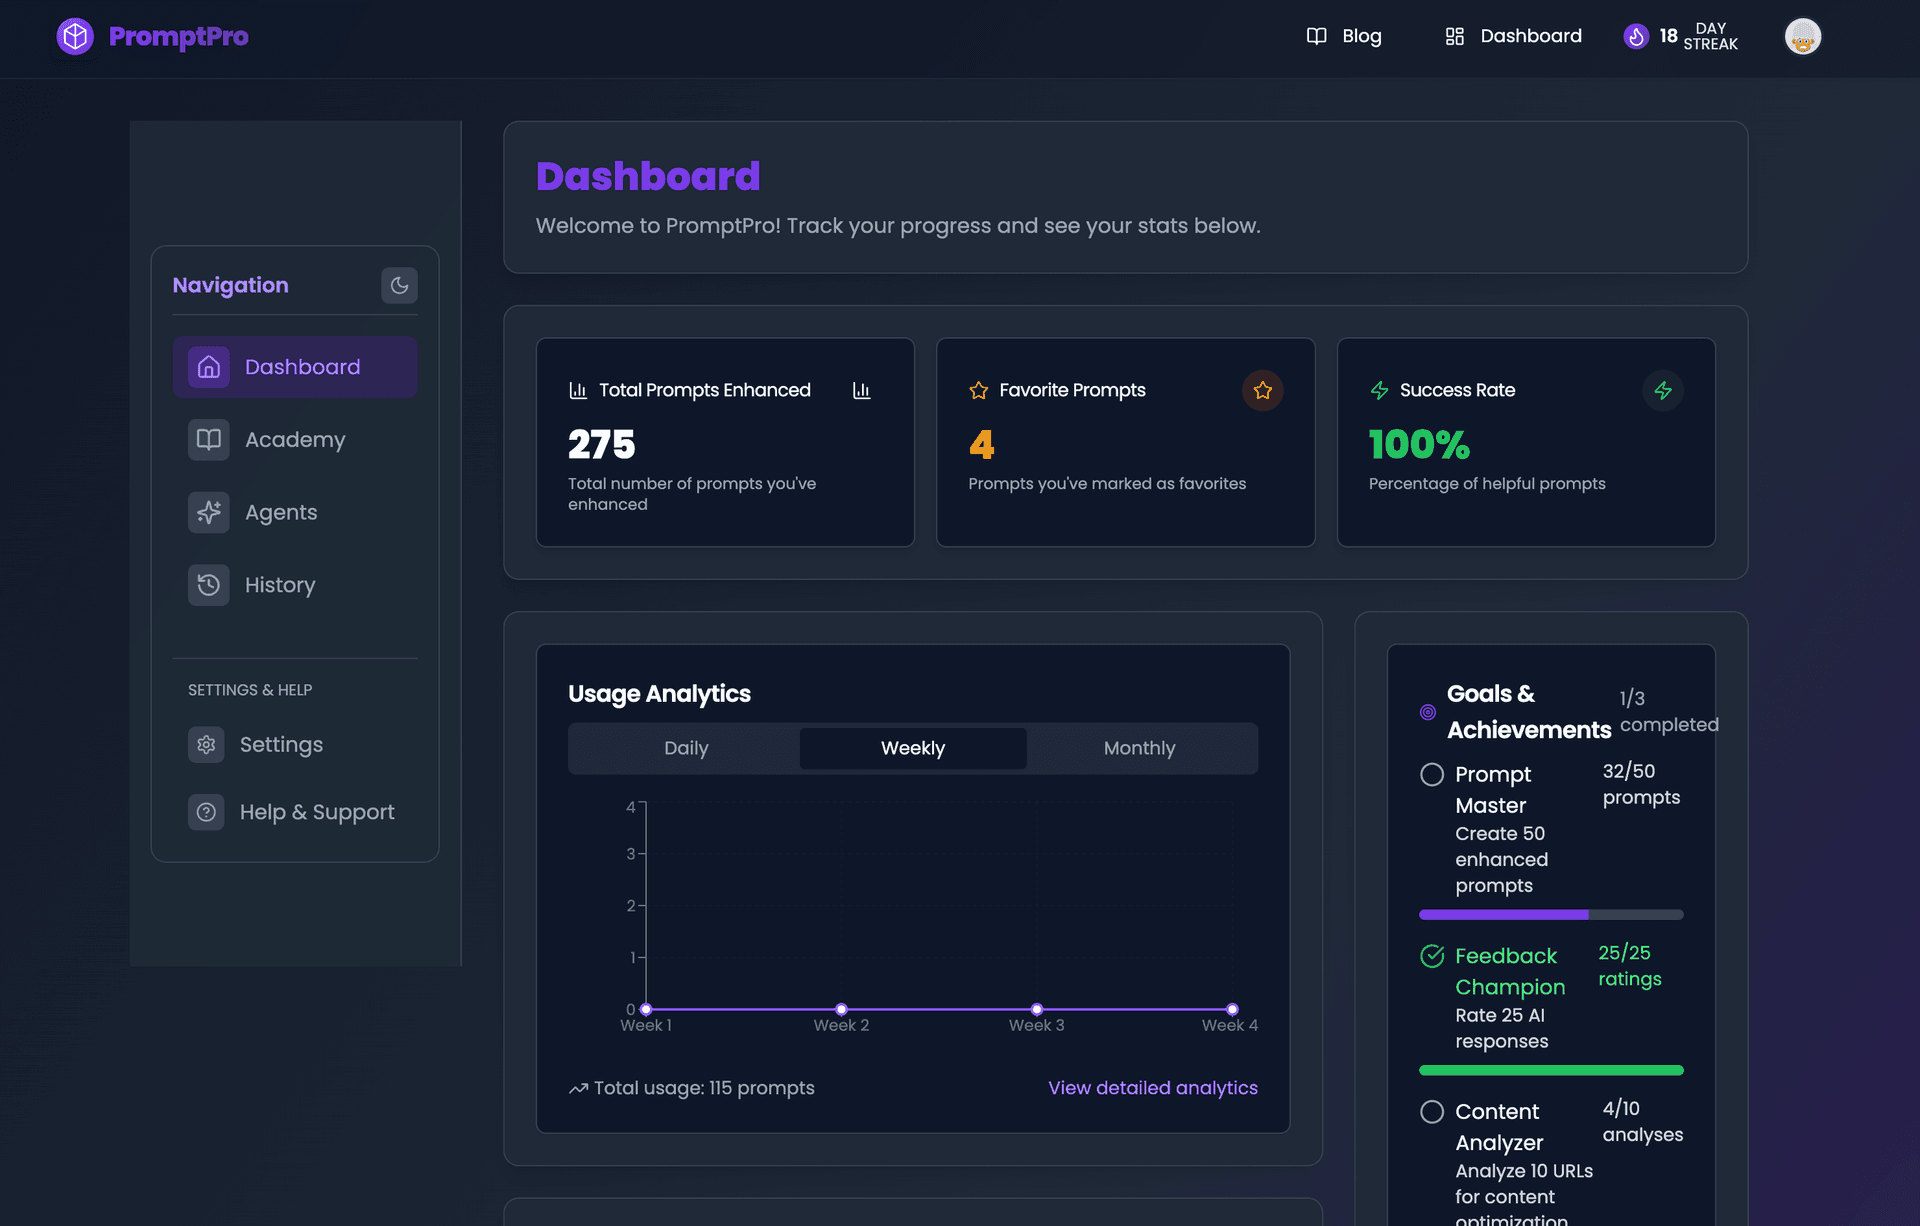The width and height of the screenshot is (1920, 1226).
Task: Select the Week 3 data point on chart
Action: click(x=1036, y=1009)
